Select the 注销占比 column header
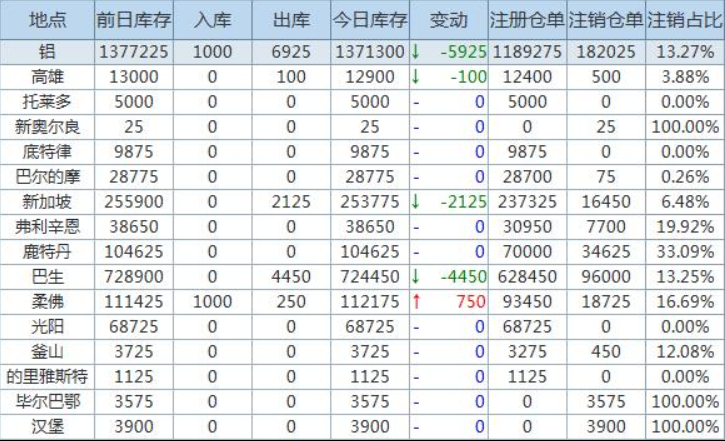This screenshot has width=725, height=441. pyautogui.click(x=684, y=20)
